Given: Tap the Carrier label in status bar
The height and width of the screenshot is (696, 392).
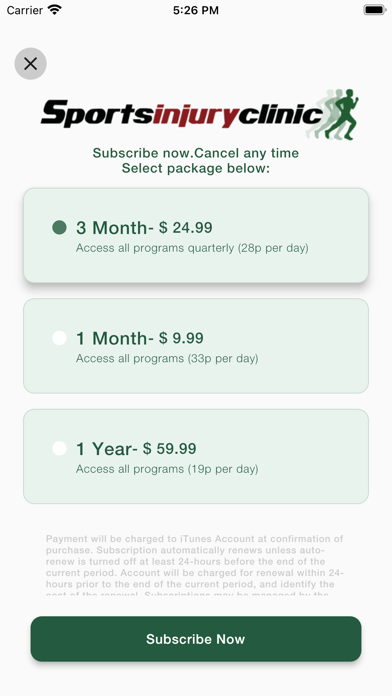Looking at the screenshot, I should coord(25,10).
